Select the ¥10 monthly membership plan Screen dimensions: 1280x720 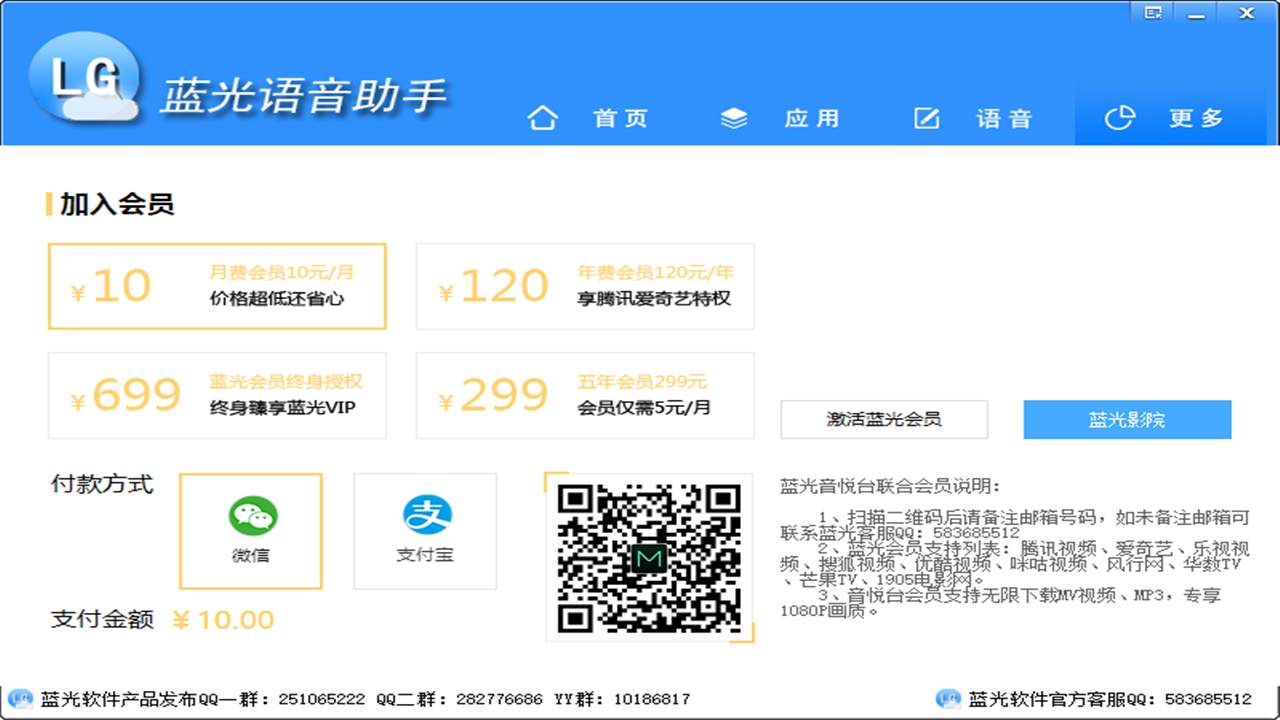[216, 286]
